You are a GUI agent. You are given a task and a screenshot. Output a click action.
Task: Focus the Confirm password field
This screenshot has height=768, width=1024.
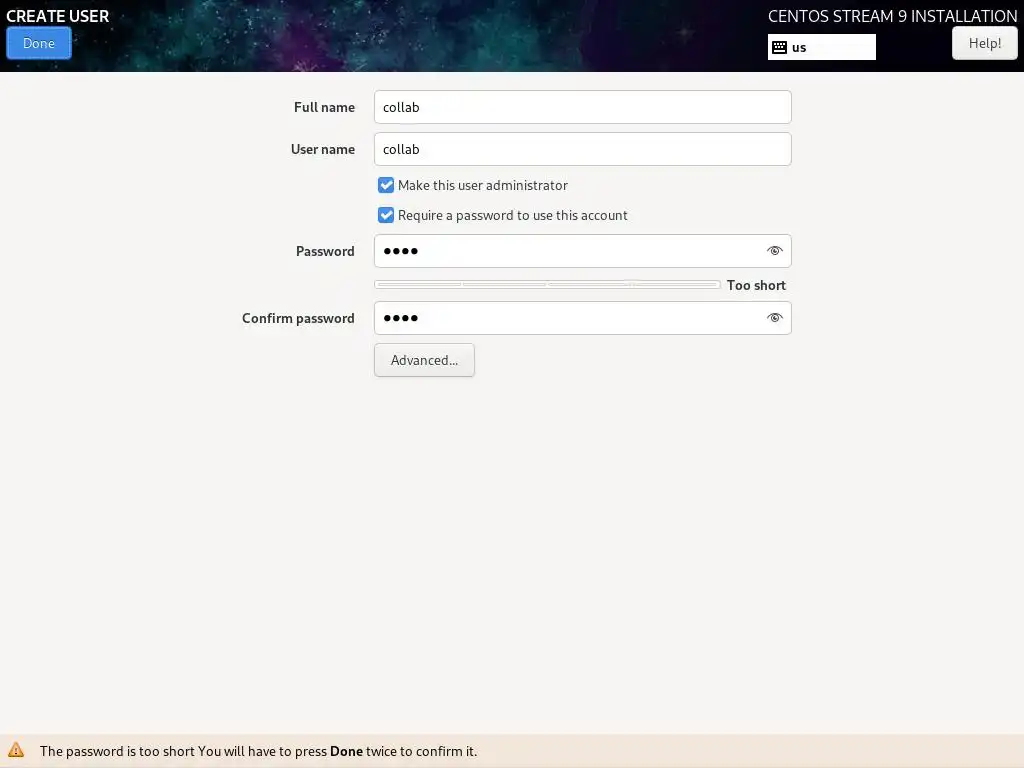[583, 318]
